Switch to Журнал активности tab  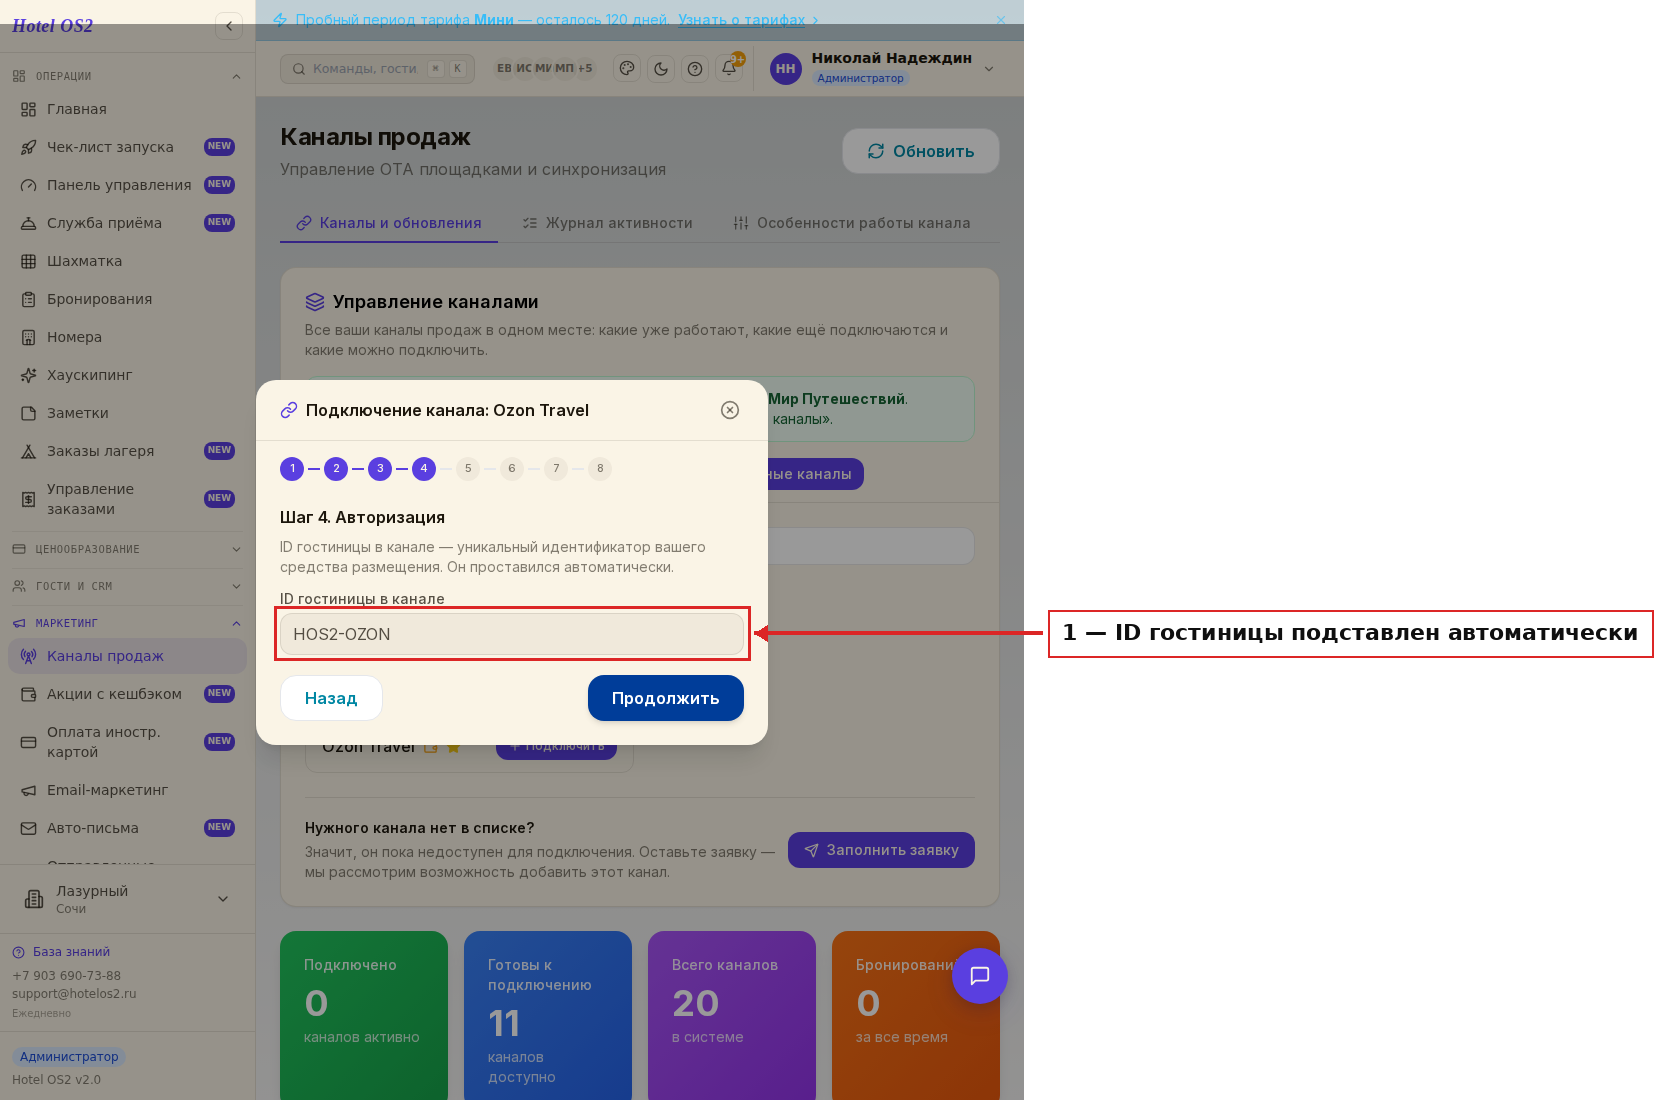coord(608,223)
